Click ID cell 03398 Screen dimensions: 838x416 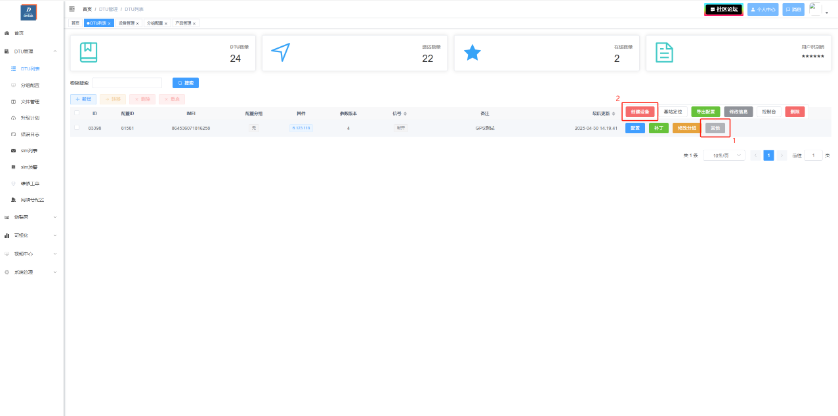(95, 128)
